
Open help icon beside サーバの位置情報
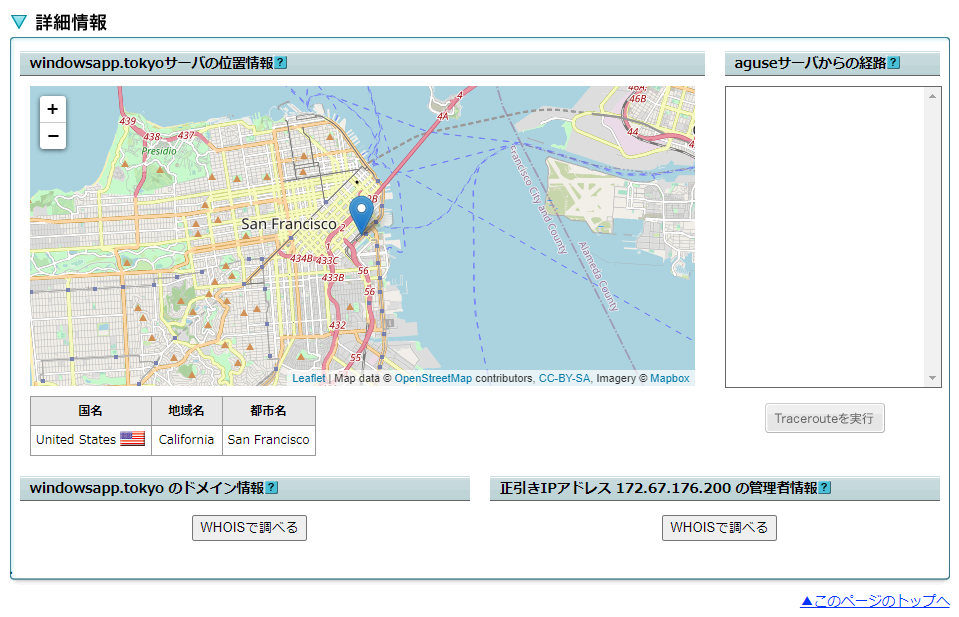[281, 62]
